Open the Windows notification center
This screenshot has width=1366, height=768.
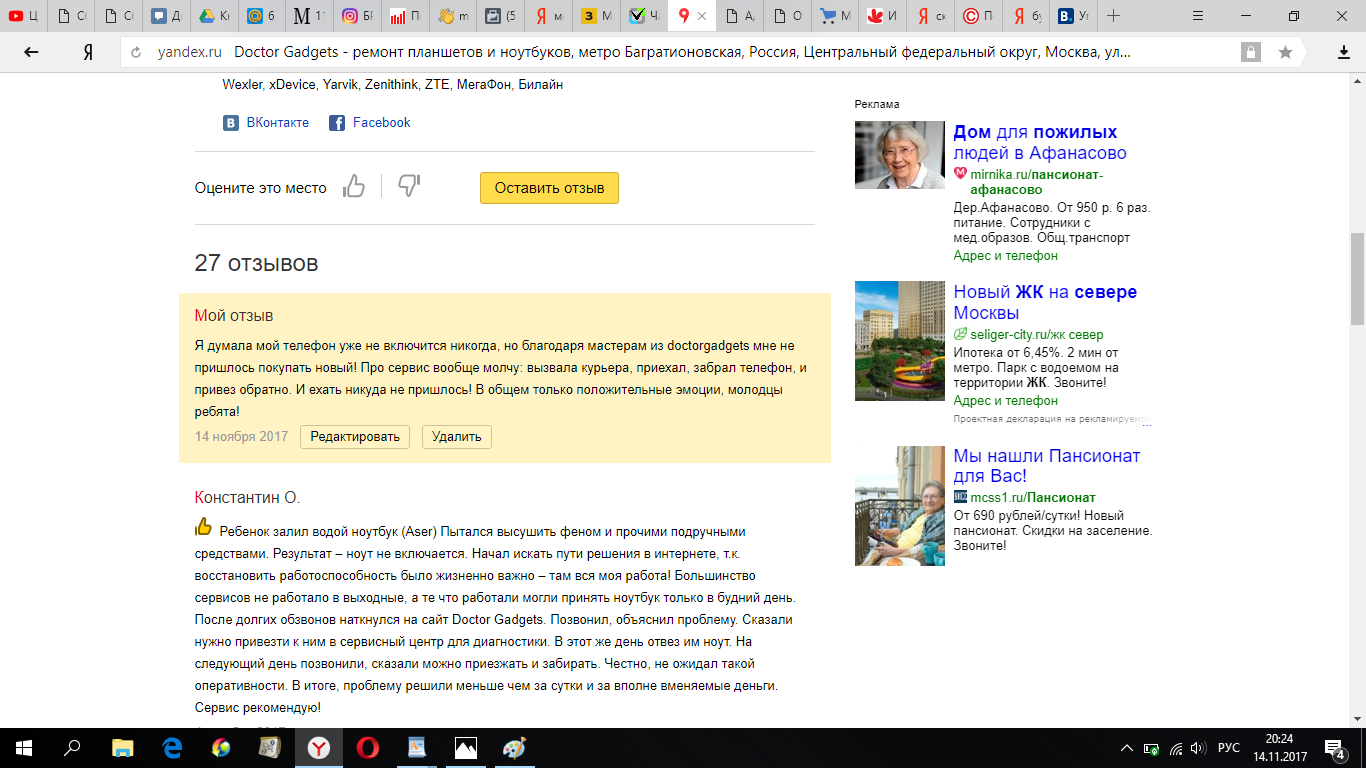tap(1335, 747)
